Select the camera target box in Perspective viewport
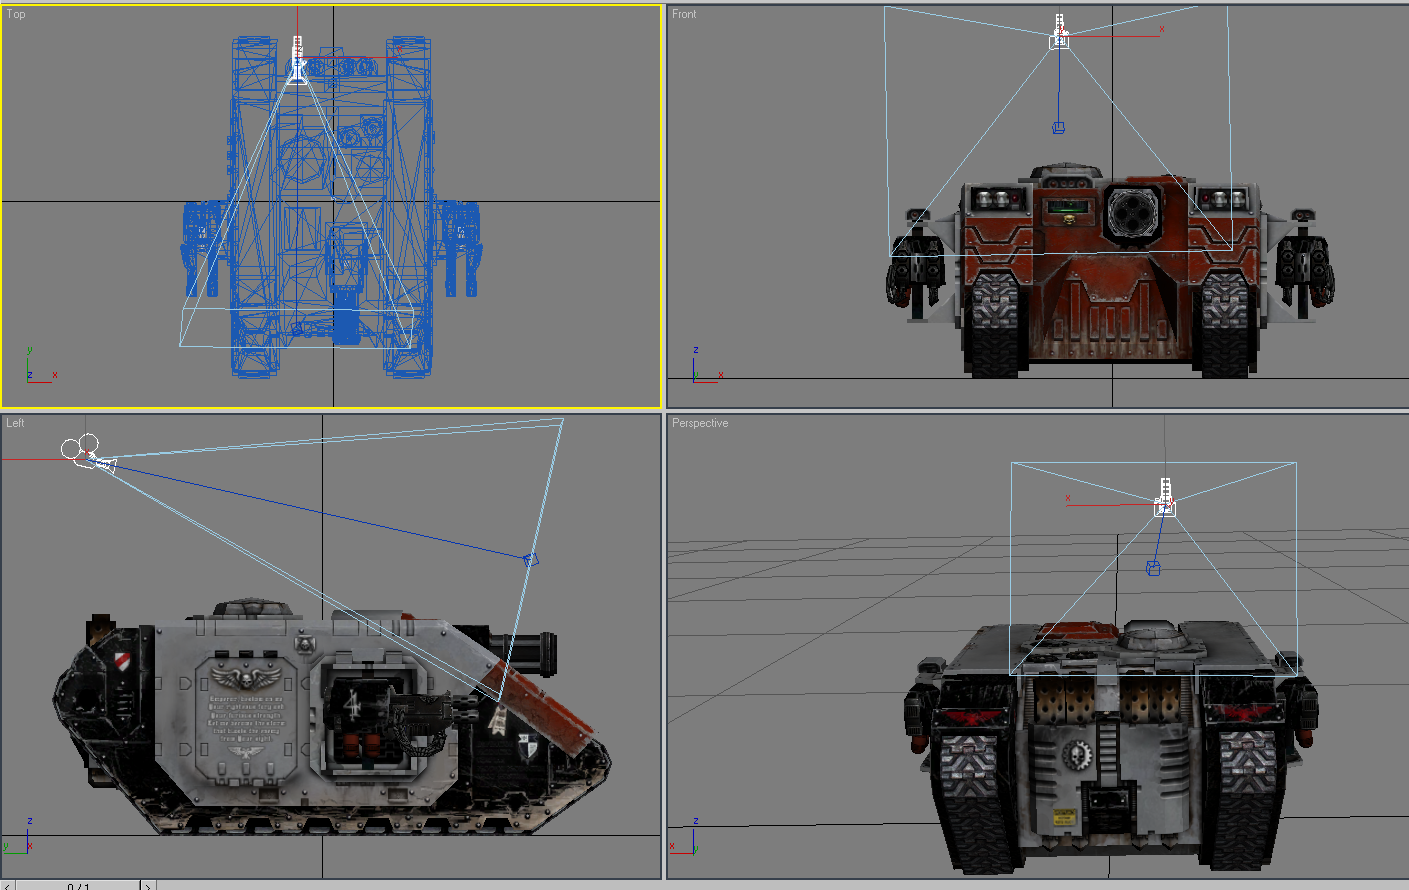 (x=1153, y=568)
